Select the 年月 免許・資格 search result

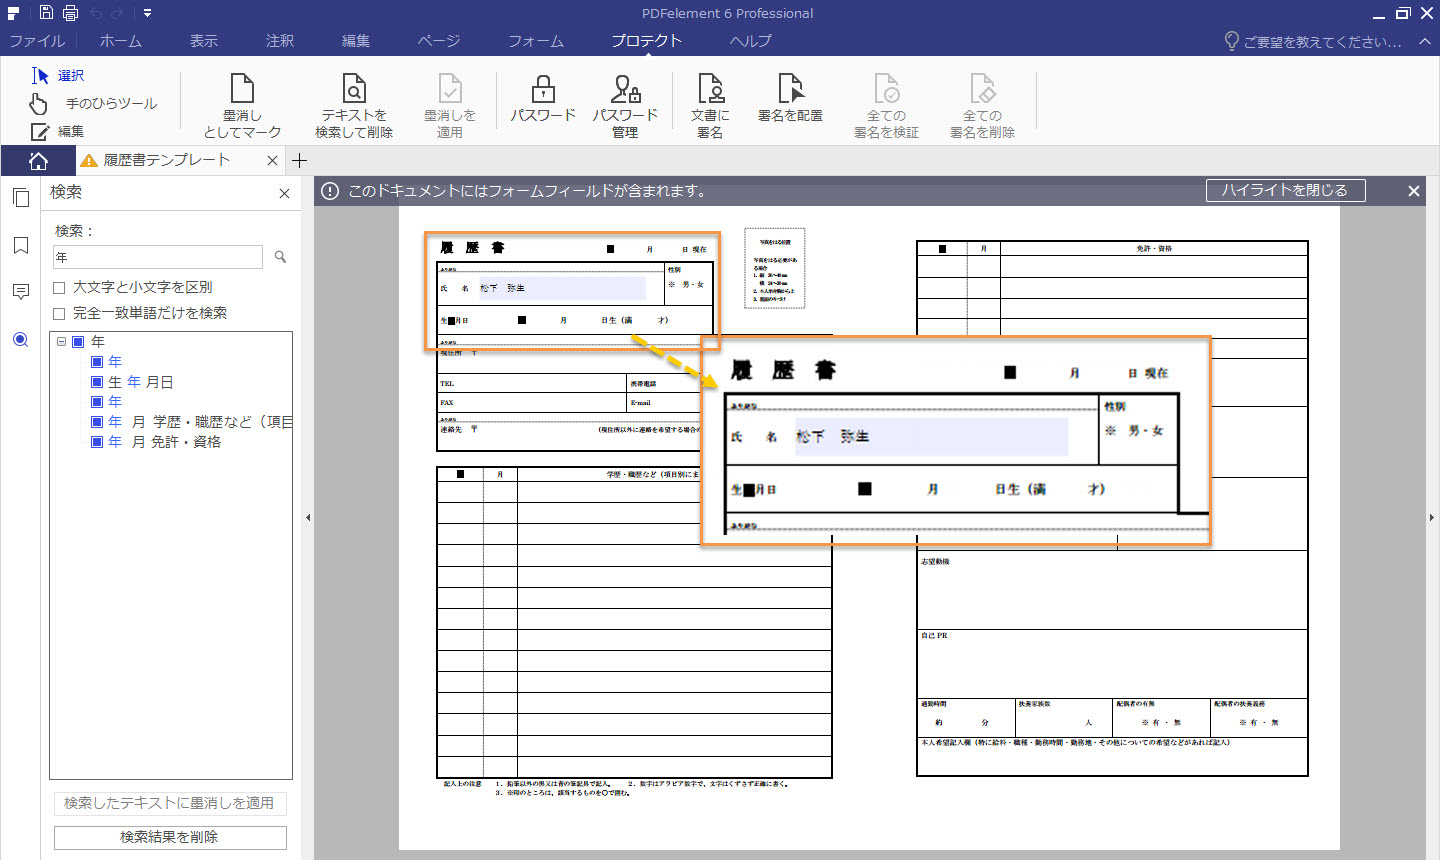(x=165, y=442)
